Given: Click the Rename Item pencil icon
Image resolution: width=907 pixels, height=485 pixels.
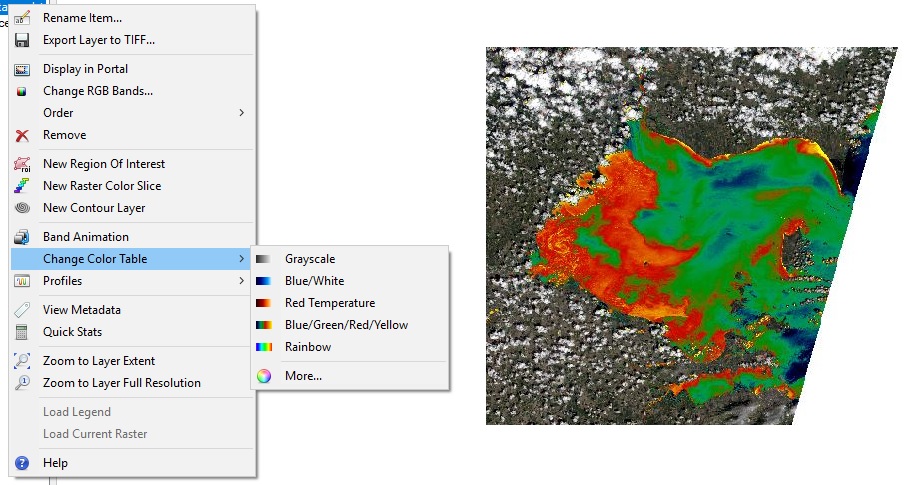Looking at the screenshot, I should coord(22,18).
